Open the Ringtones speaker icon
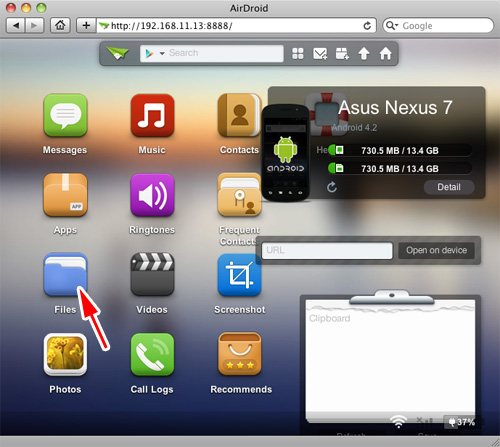Screen dimensions: 500x447 pyautogui.click(x=152, y=195)
